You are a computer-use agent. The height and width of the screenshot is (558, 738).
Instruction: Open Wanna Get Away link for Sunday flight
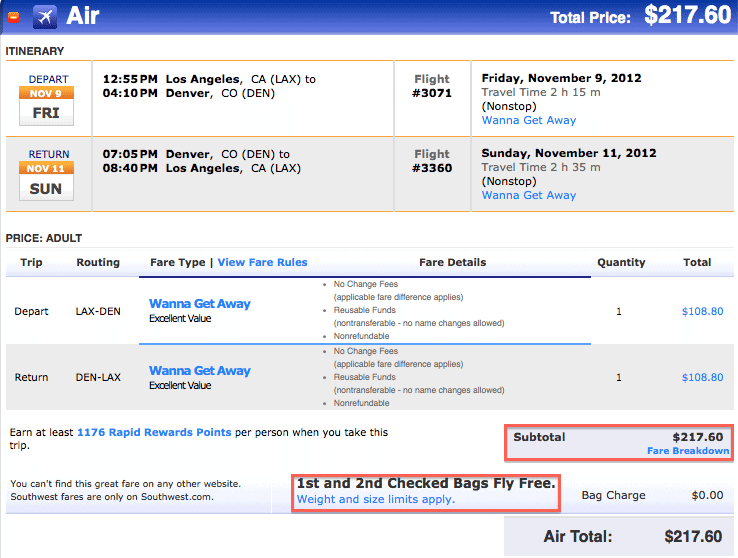(529, 195)
